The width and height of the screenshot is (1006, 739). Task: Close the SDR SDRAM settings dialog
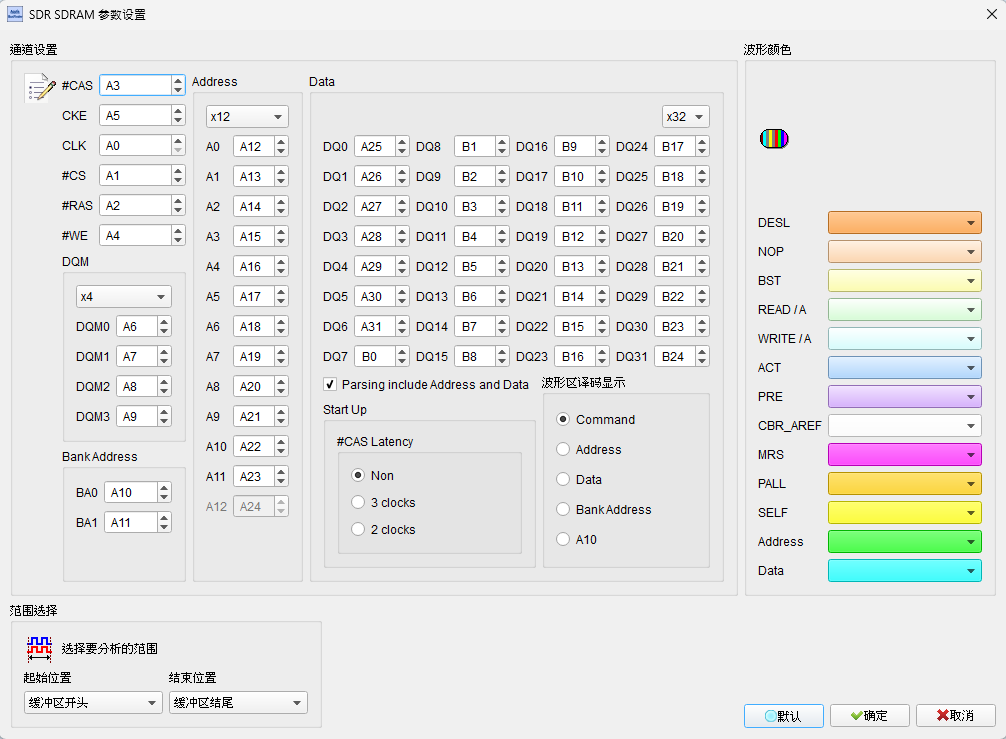point(991,13)
